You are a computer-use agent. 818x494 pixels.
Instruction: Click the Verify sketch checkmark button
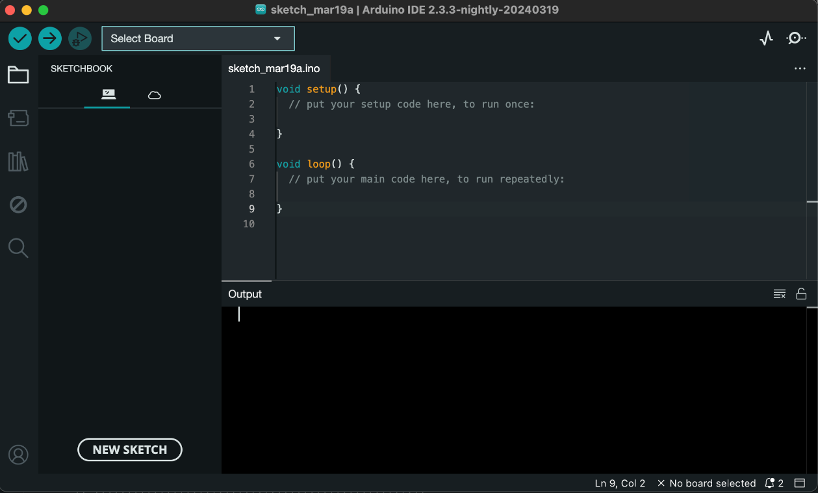(20, 38)
